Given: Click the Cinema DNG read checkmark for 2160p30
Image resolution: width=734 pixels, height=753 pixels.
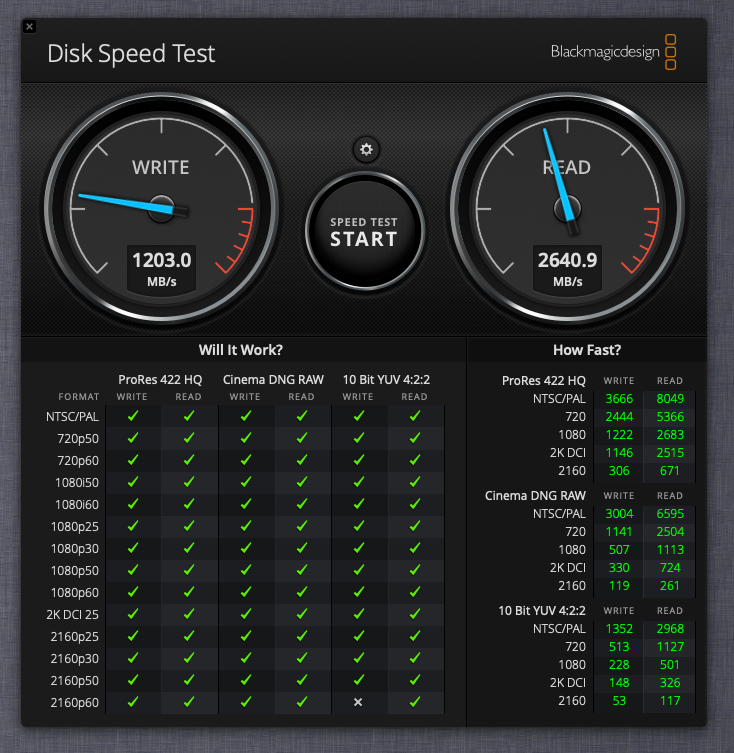Looking at the screenshot, I should coord(302,658).
